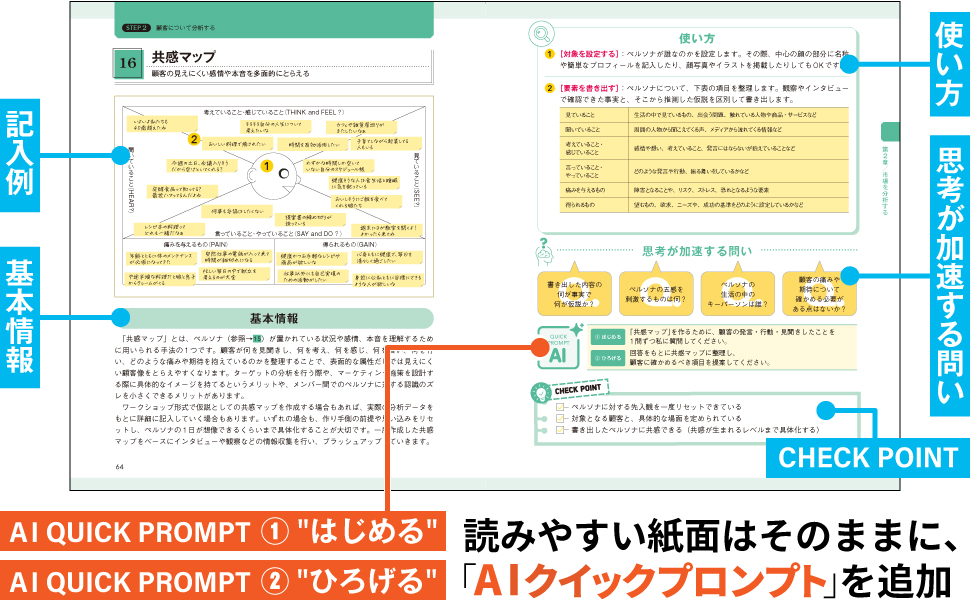
Task: Click the THINK and FEEL? map section heading
Action: [273, 112]
